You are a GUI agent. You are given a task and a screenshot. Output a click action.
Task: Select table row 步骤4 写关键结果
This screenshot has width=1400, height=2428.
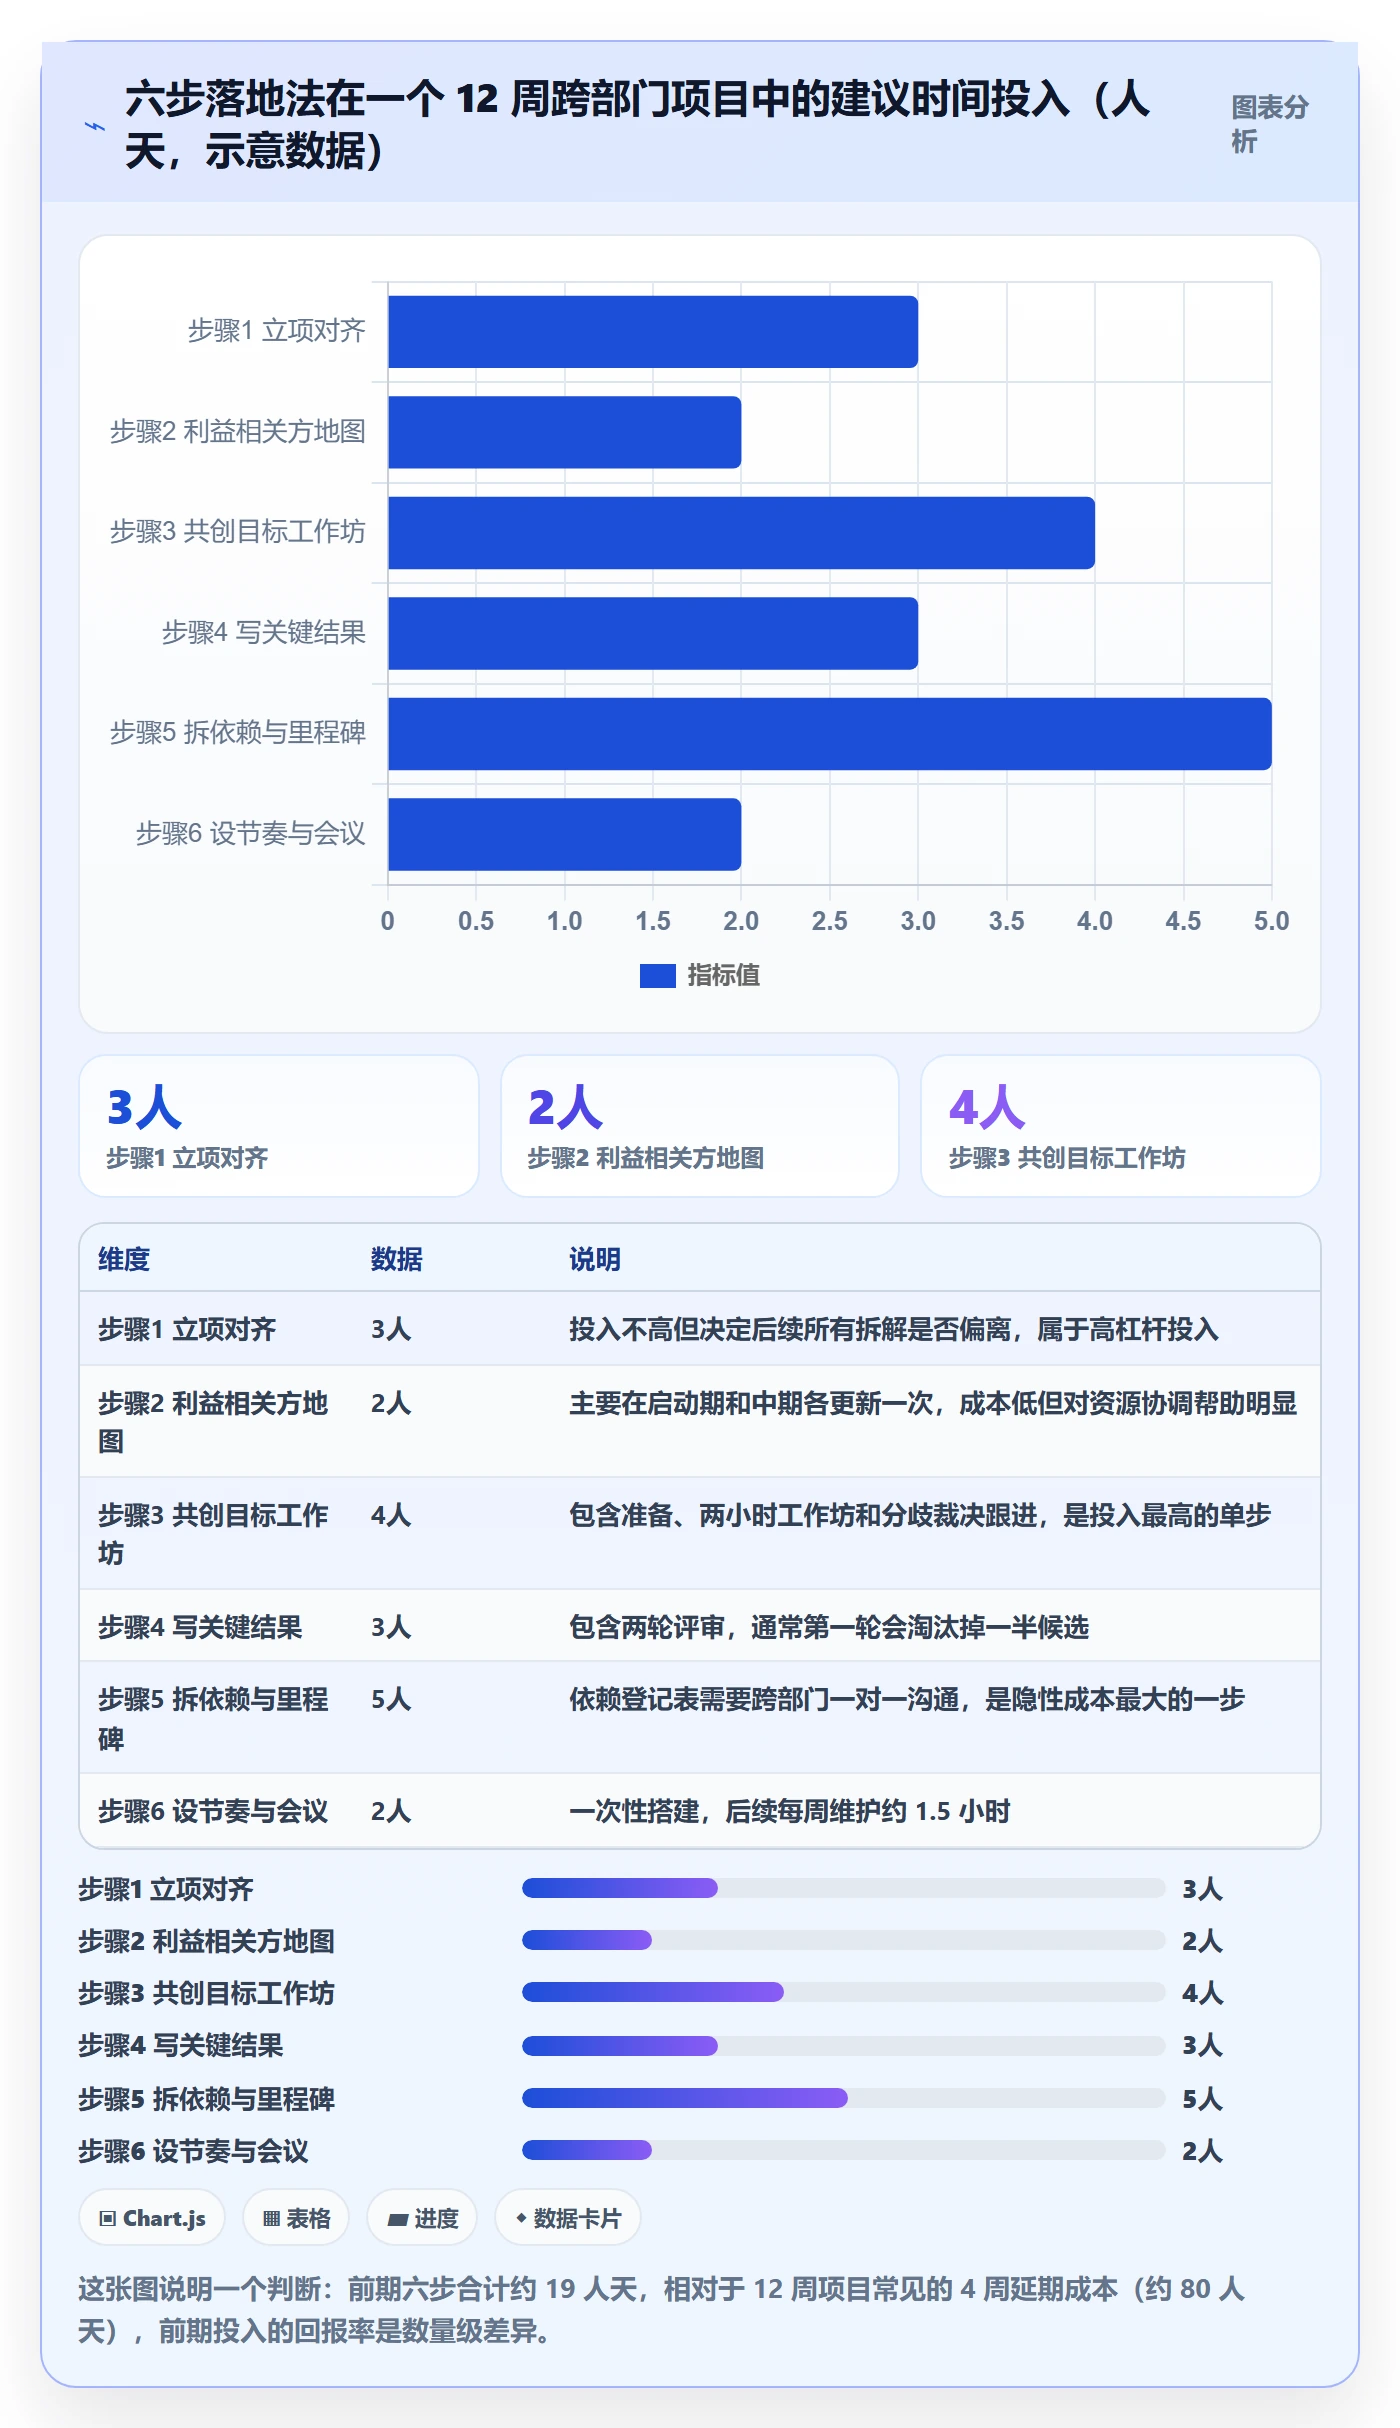[700, 1626]
